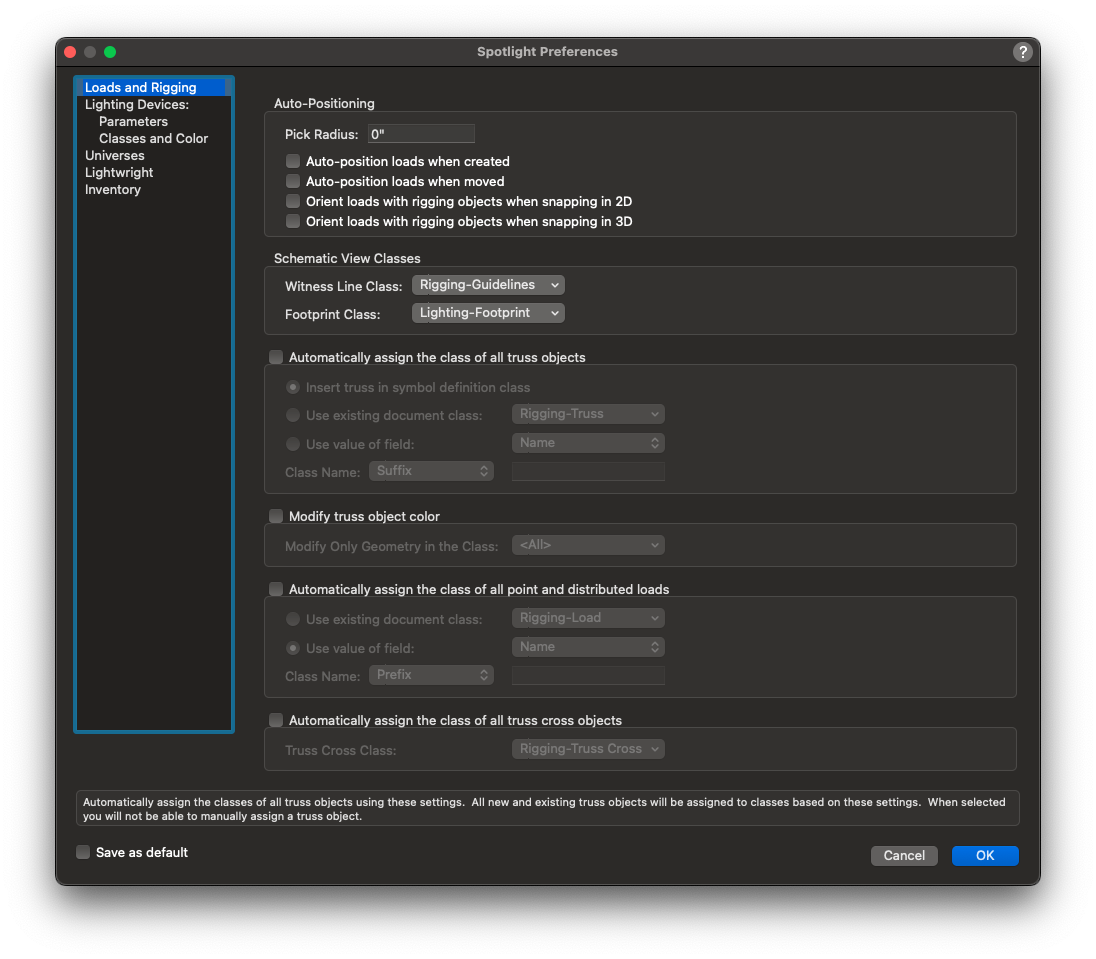Click the help question mark icon
Screen dimensions: 1096x959
coord(1022,52)
